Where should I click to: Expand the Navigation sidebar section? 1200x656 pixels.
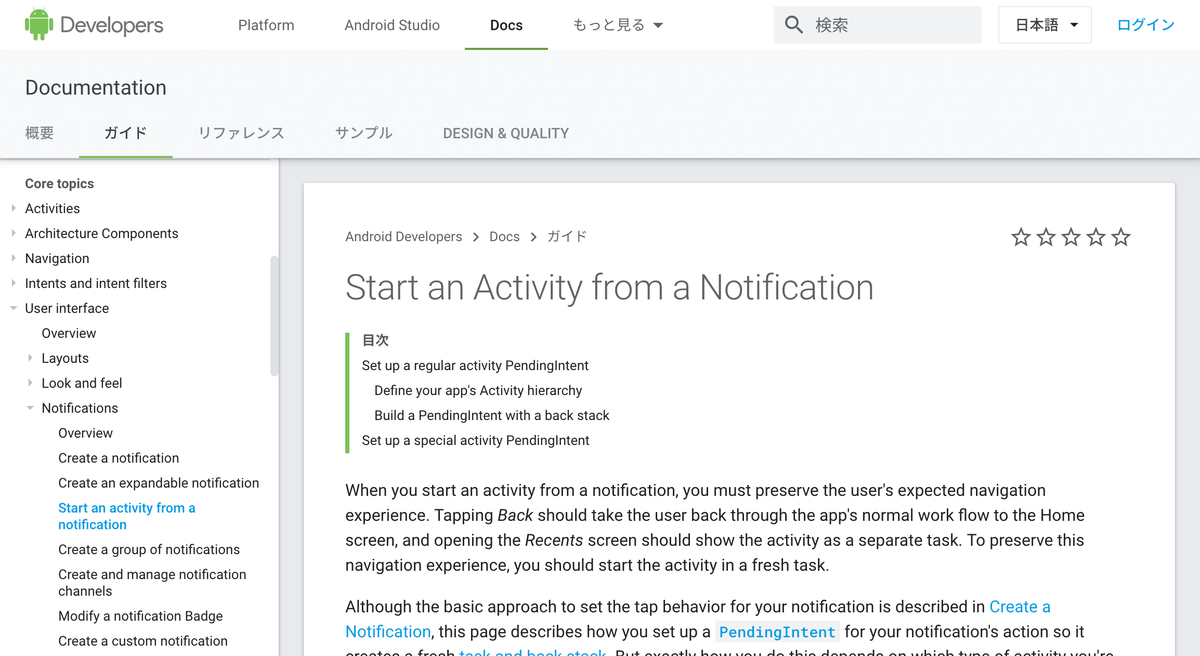(x=13, y=258)
